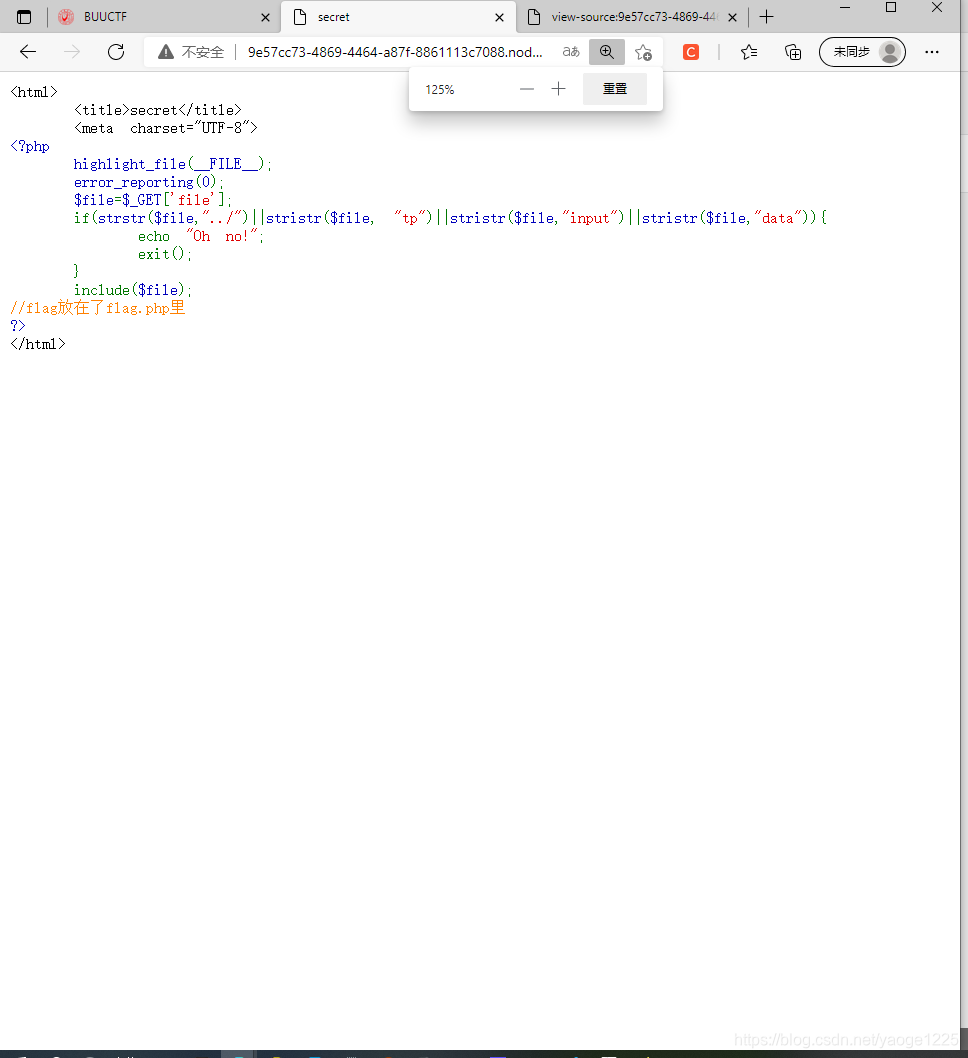Image resolution: width=968 pixels, height=1058 pixels.
Task: Open a new browser tab
Action: coord(766,17)
